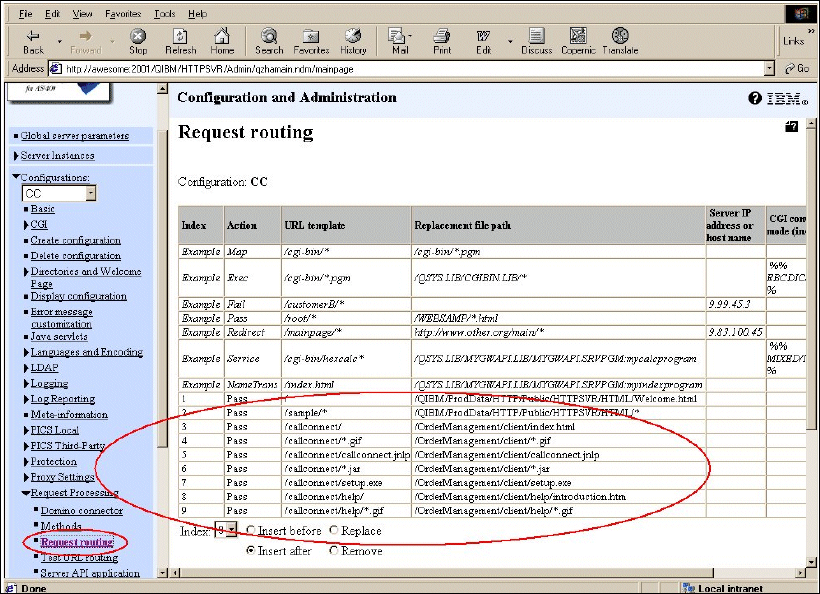
Task: Expand the CGI tree item
Action: pos(26,225)
